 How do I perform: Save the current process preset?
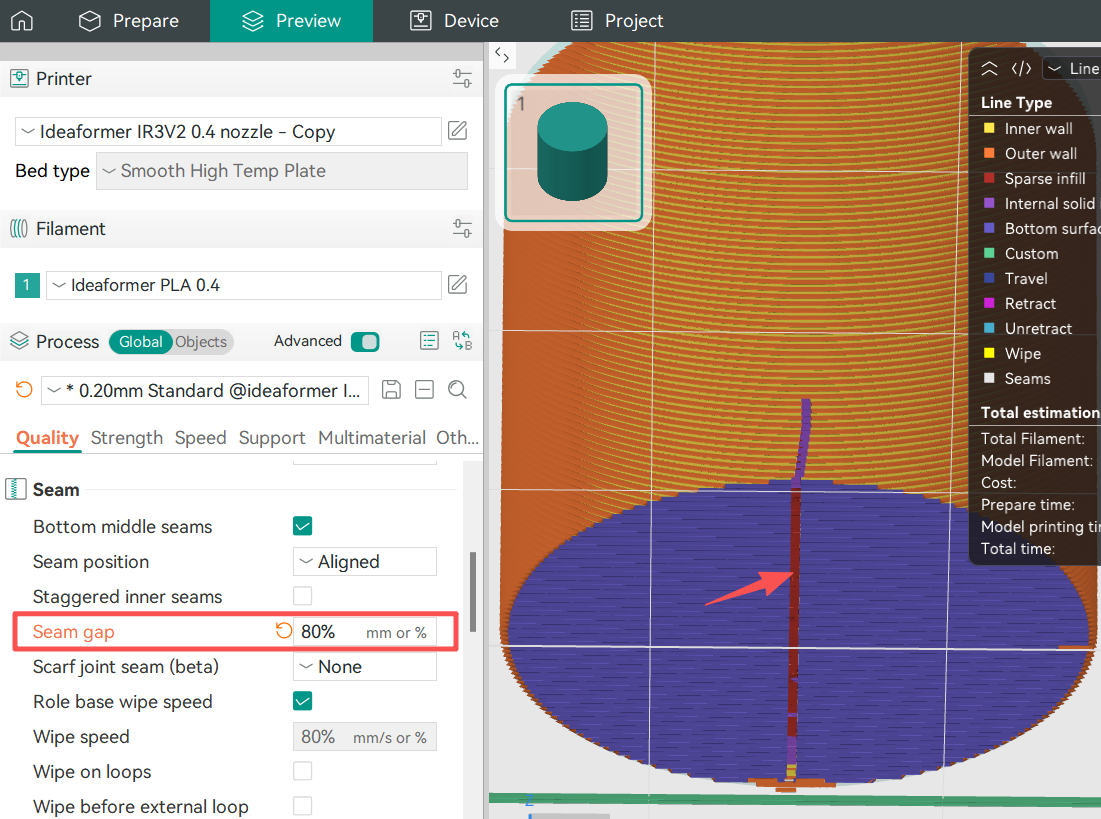click(x=391, y=390)
